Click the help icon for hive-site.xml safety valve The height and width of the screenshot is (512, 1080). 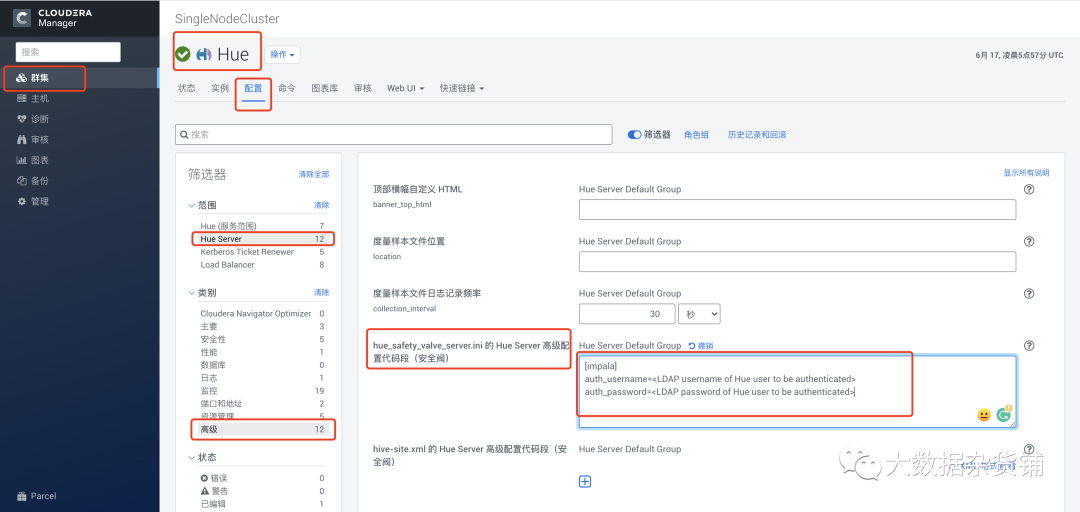[x=1029, y=449]
